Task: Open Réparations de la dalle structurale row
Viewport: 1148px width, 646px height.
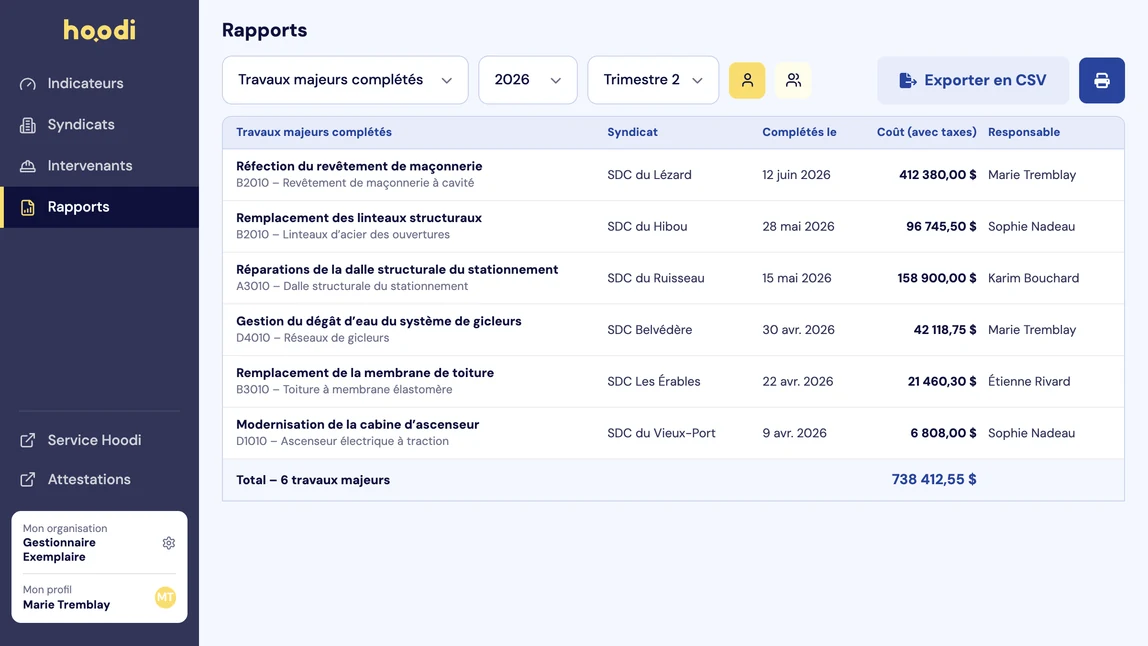Action: click(x=673, y=278)
